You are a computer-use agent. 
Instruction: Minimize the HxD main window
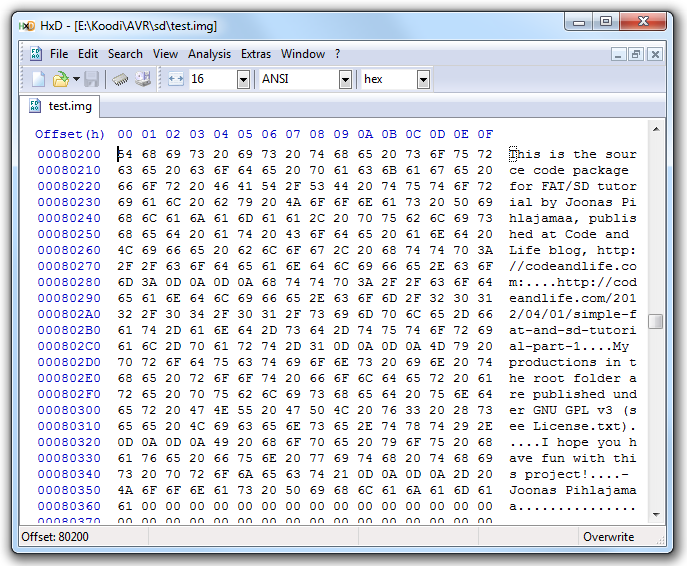579,22
